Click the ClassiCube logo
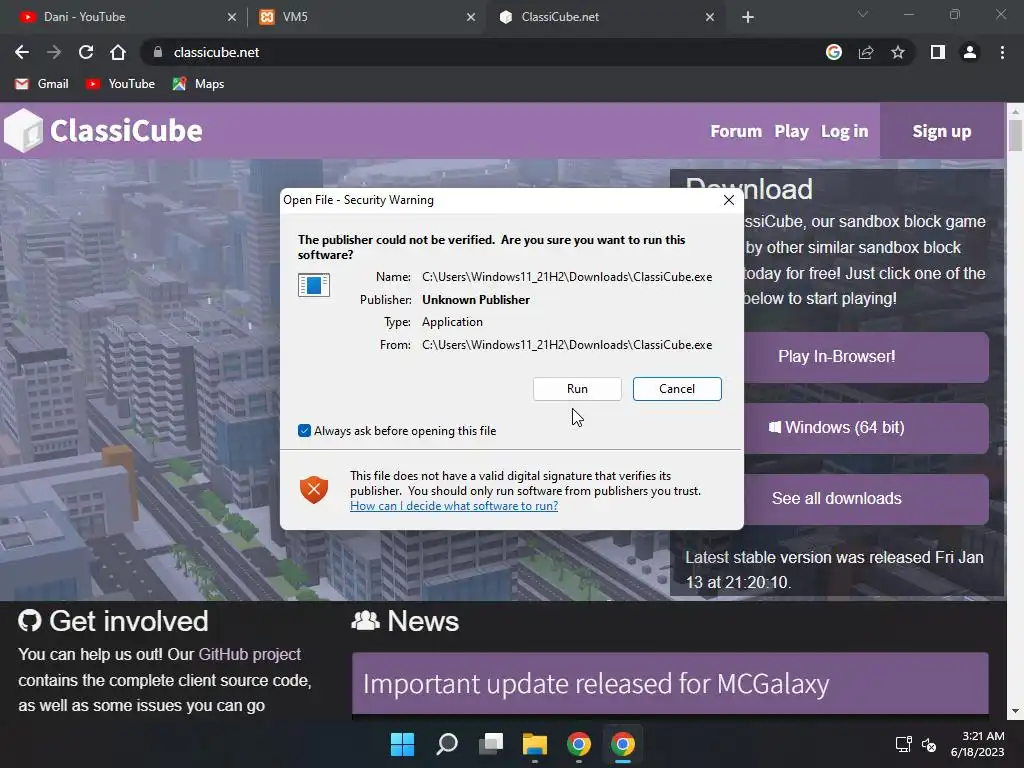This screenshot has height=768, width=1024. coord(103,131)
